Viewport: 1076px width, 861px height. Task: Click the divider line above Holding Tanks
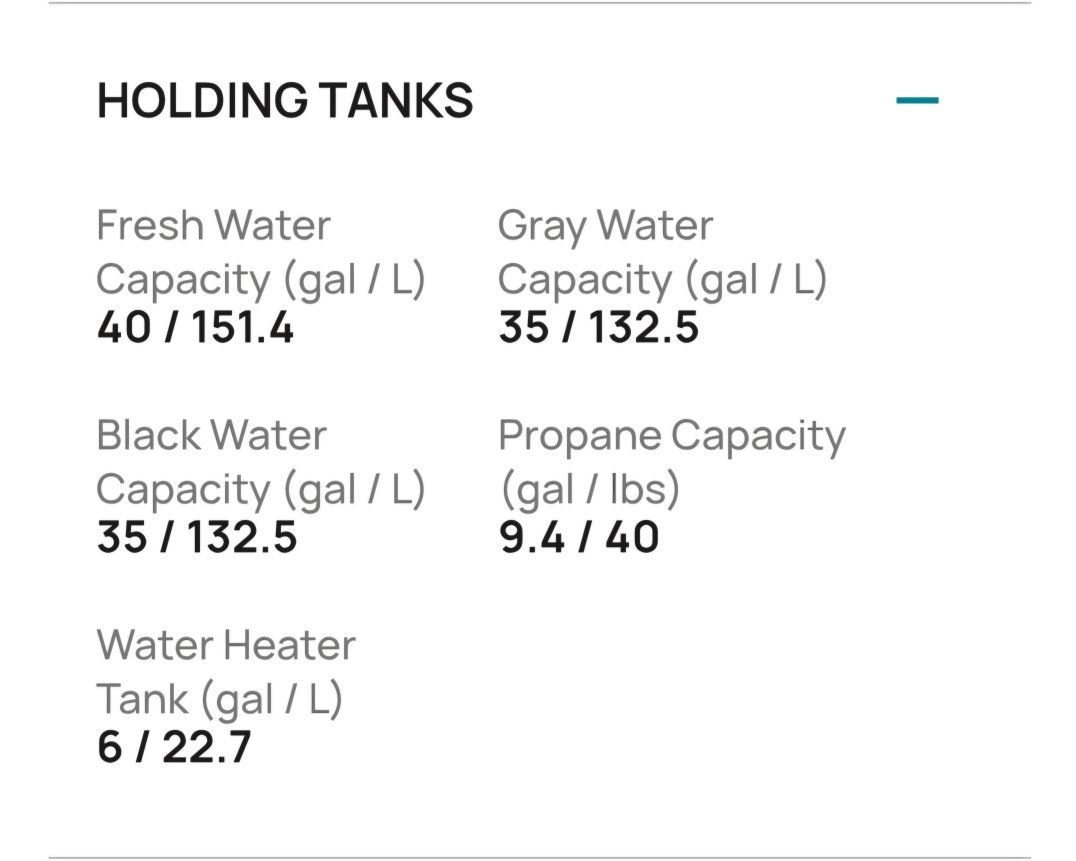(x=538, y=3)
